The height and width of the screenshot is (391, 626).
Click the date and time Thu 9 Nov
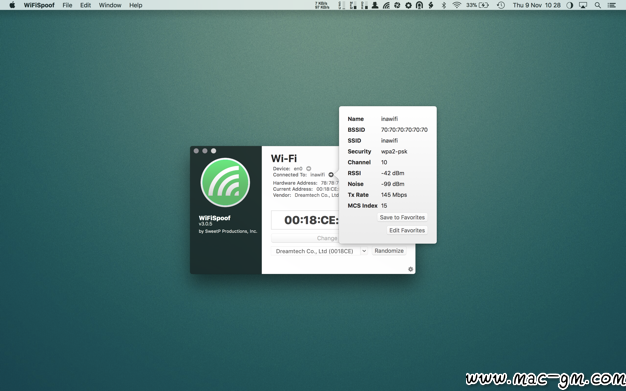pos(537,5)
